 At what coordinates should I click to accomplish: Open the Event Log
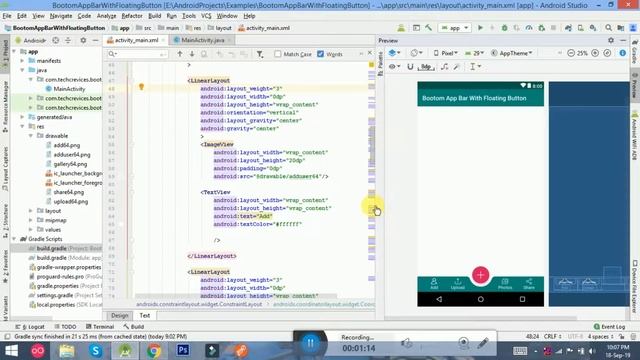tap(609, 327)
